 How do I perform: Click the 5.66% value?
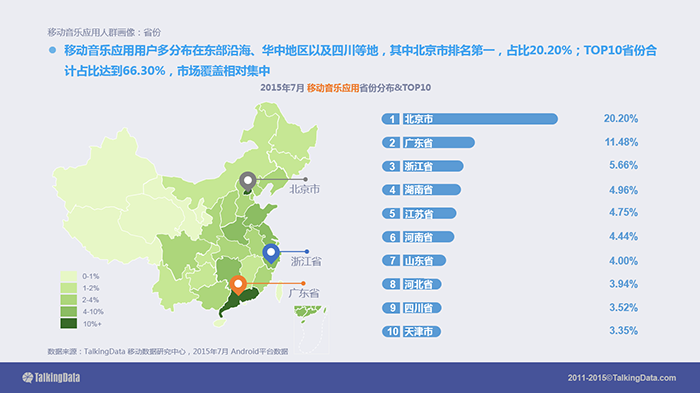coord(623,165)
